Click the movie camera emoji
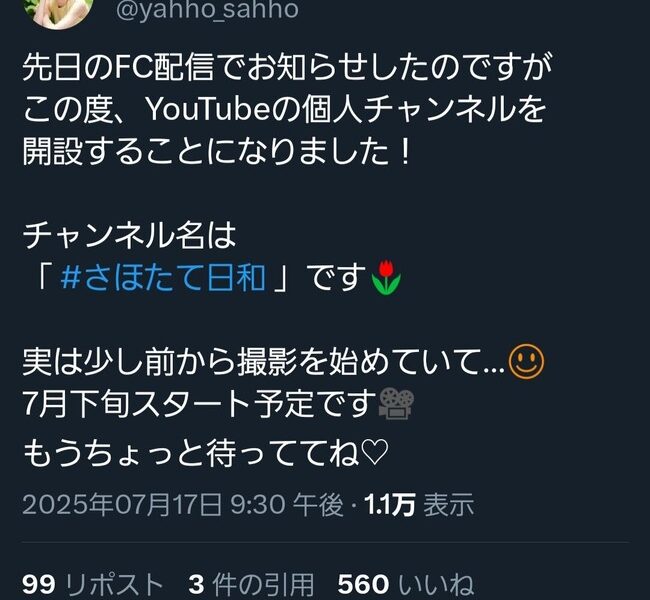 [x=396, y=404]
